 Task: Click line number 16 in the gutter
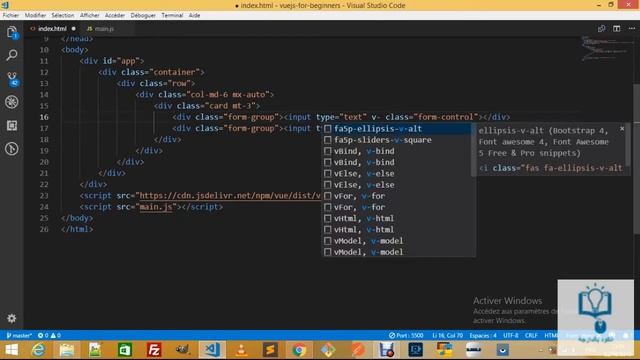[44, 117]
